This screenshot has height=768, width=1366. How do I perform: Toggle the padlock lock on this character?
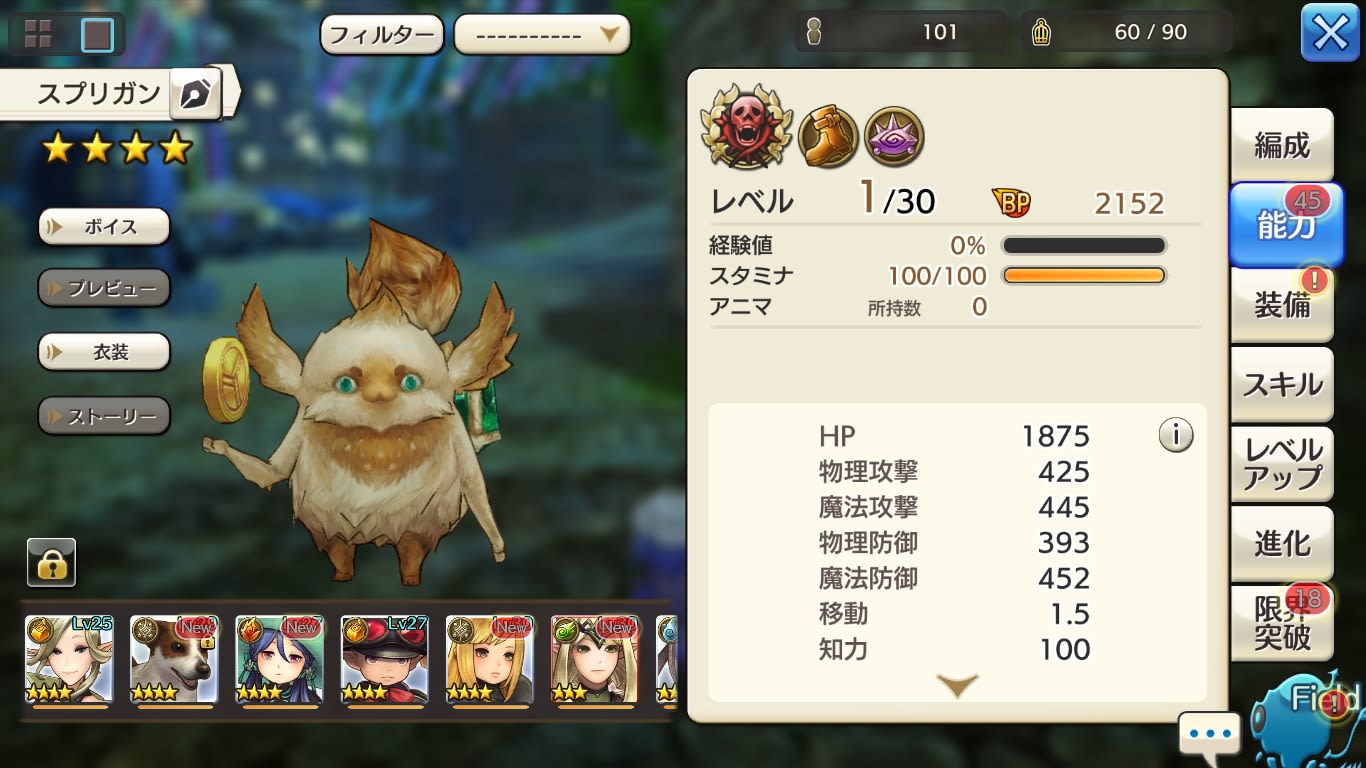click(x=51, y=563)
